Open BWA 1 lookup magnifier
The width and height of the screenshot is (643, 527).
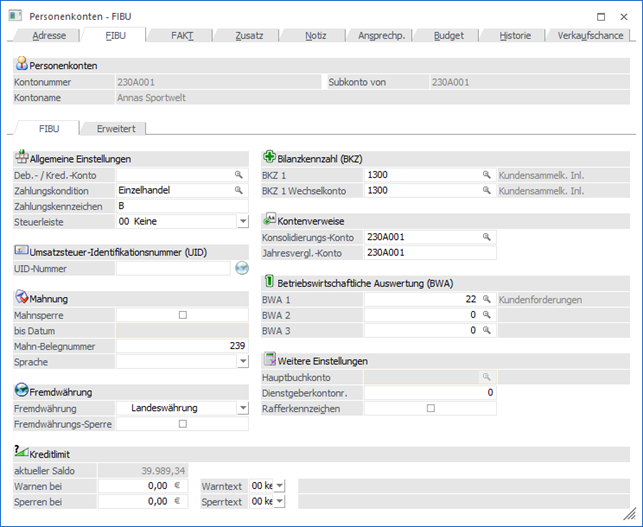pos(486,299)
